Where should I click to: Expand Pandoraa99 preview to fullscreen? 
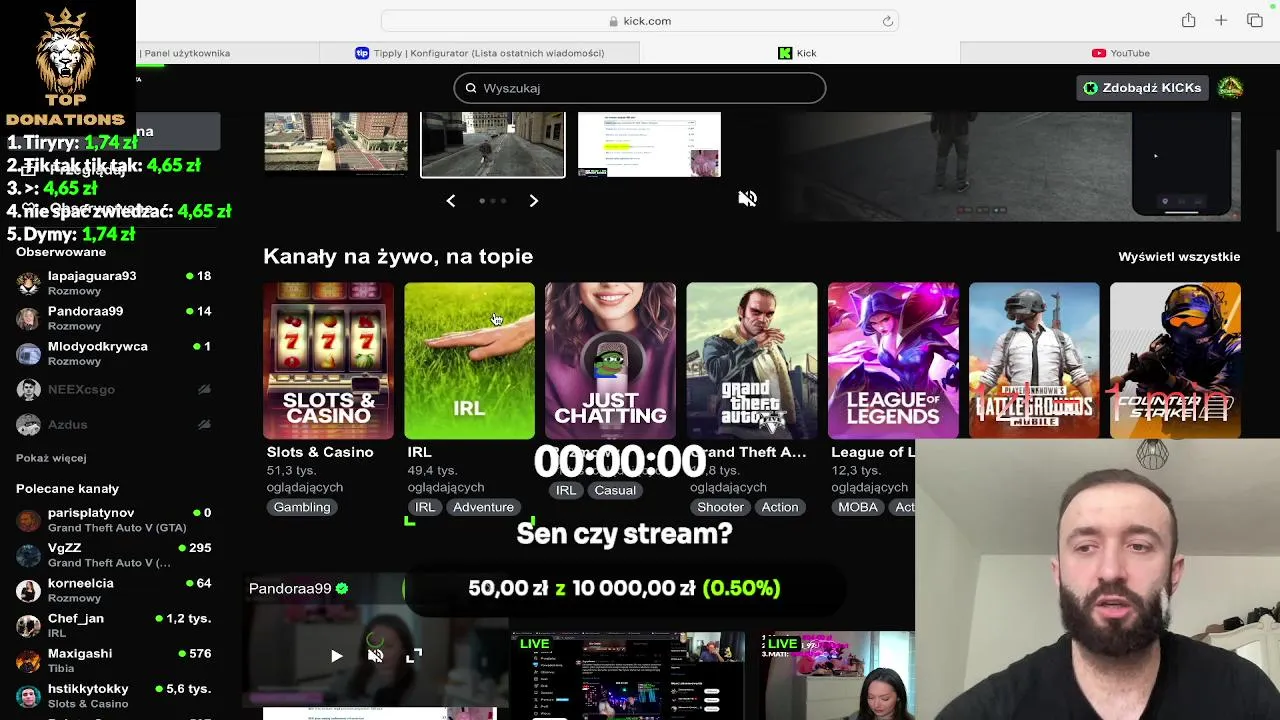coord(414,656)
